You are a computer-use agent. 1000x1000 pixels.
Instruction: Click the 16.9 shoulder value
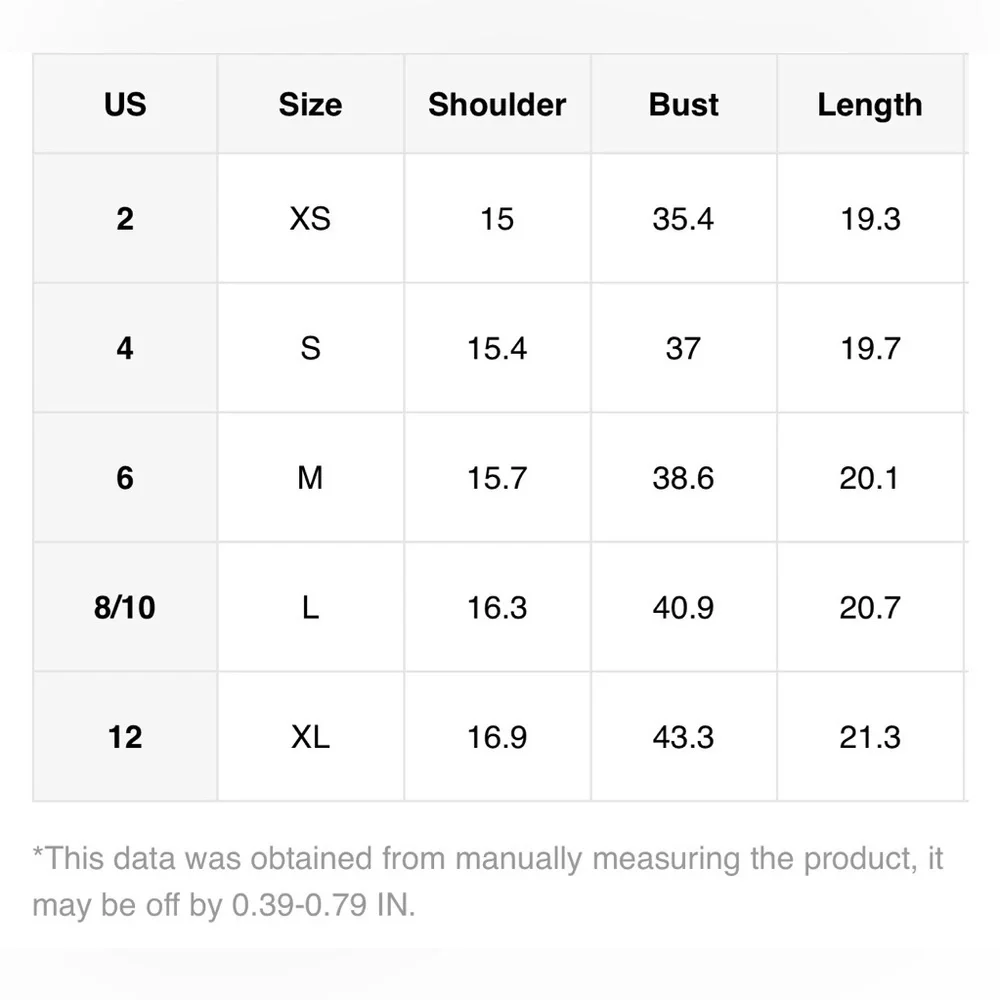[x=497, y=737]
